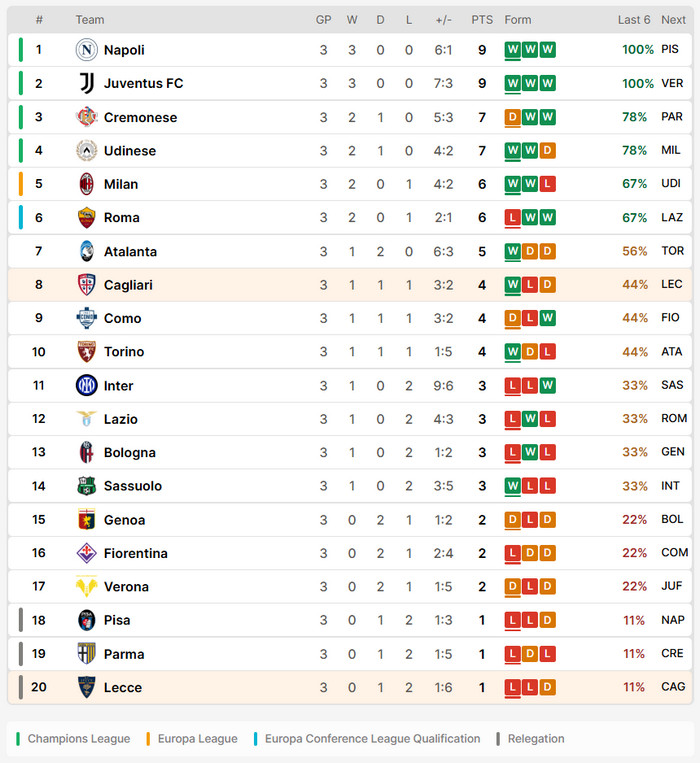Open the Atalanta team name link
The width and height of the screenshot is (700, 763).
[x=130, y=252]
